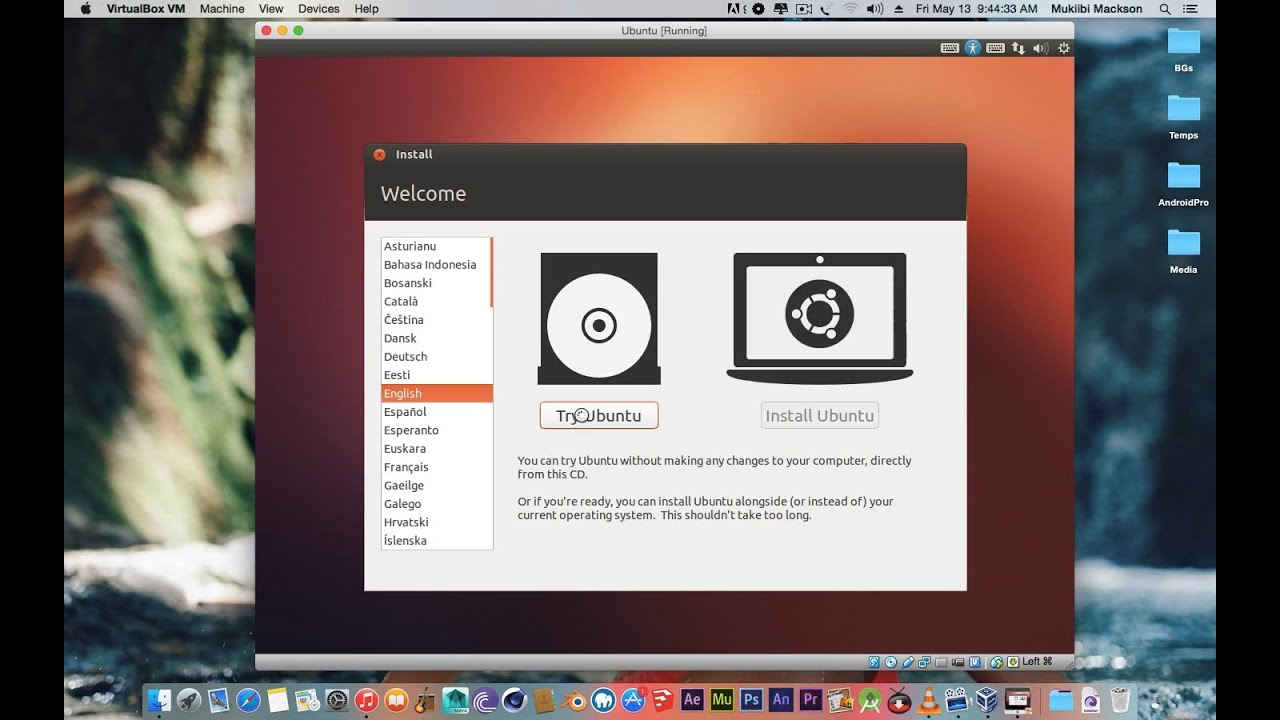The height and width of the screenshot is (720, 1280).
Task: Click the laptop image above Install Ubuntu
Action: pyautogui.click(x=819, y=318)
